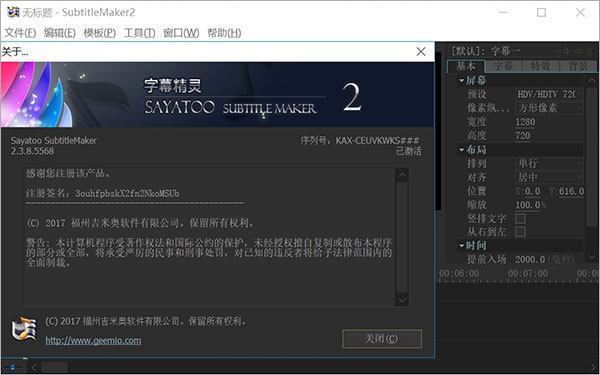Click the 已激活 status text
600x375 pixels.
click(409, 152)
